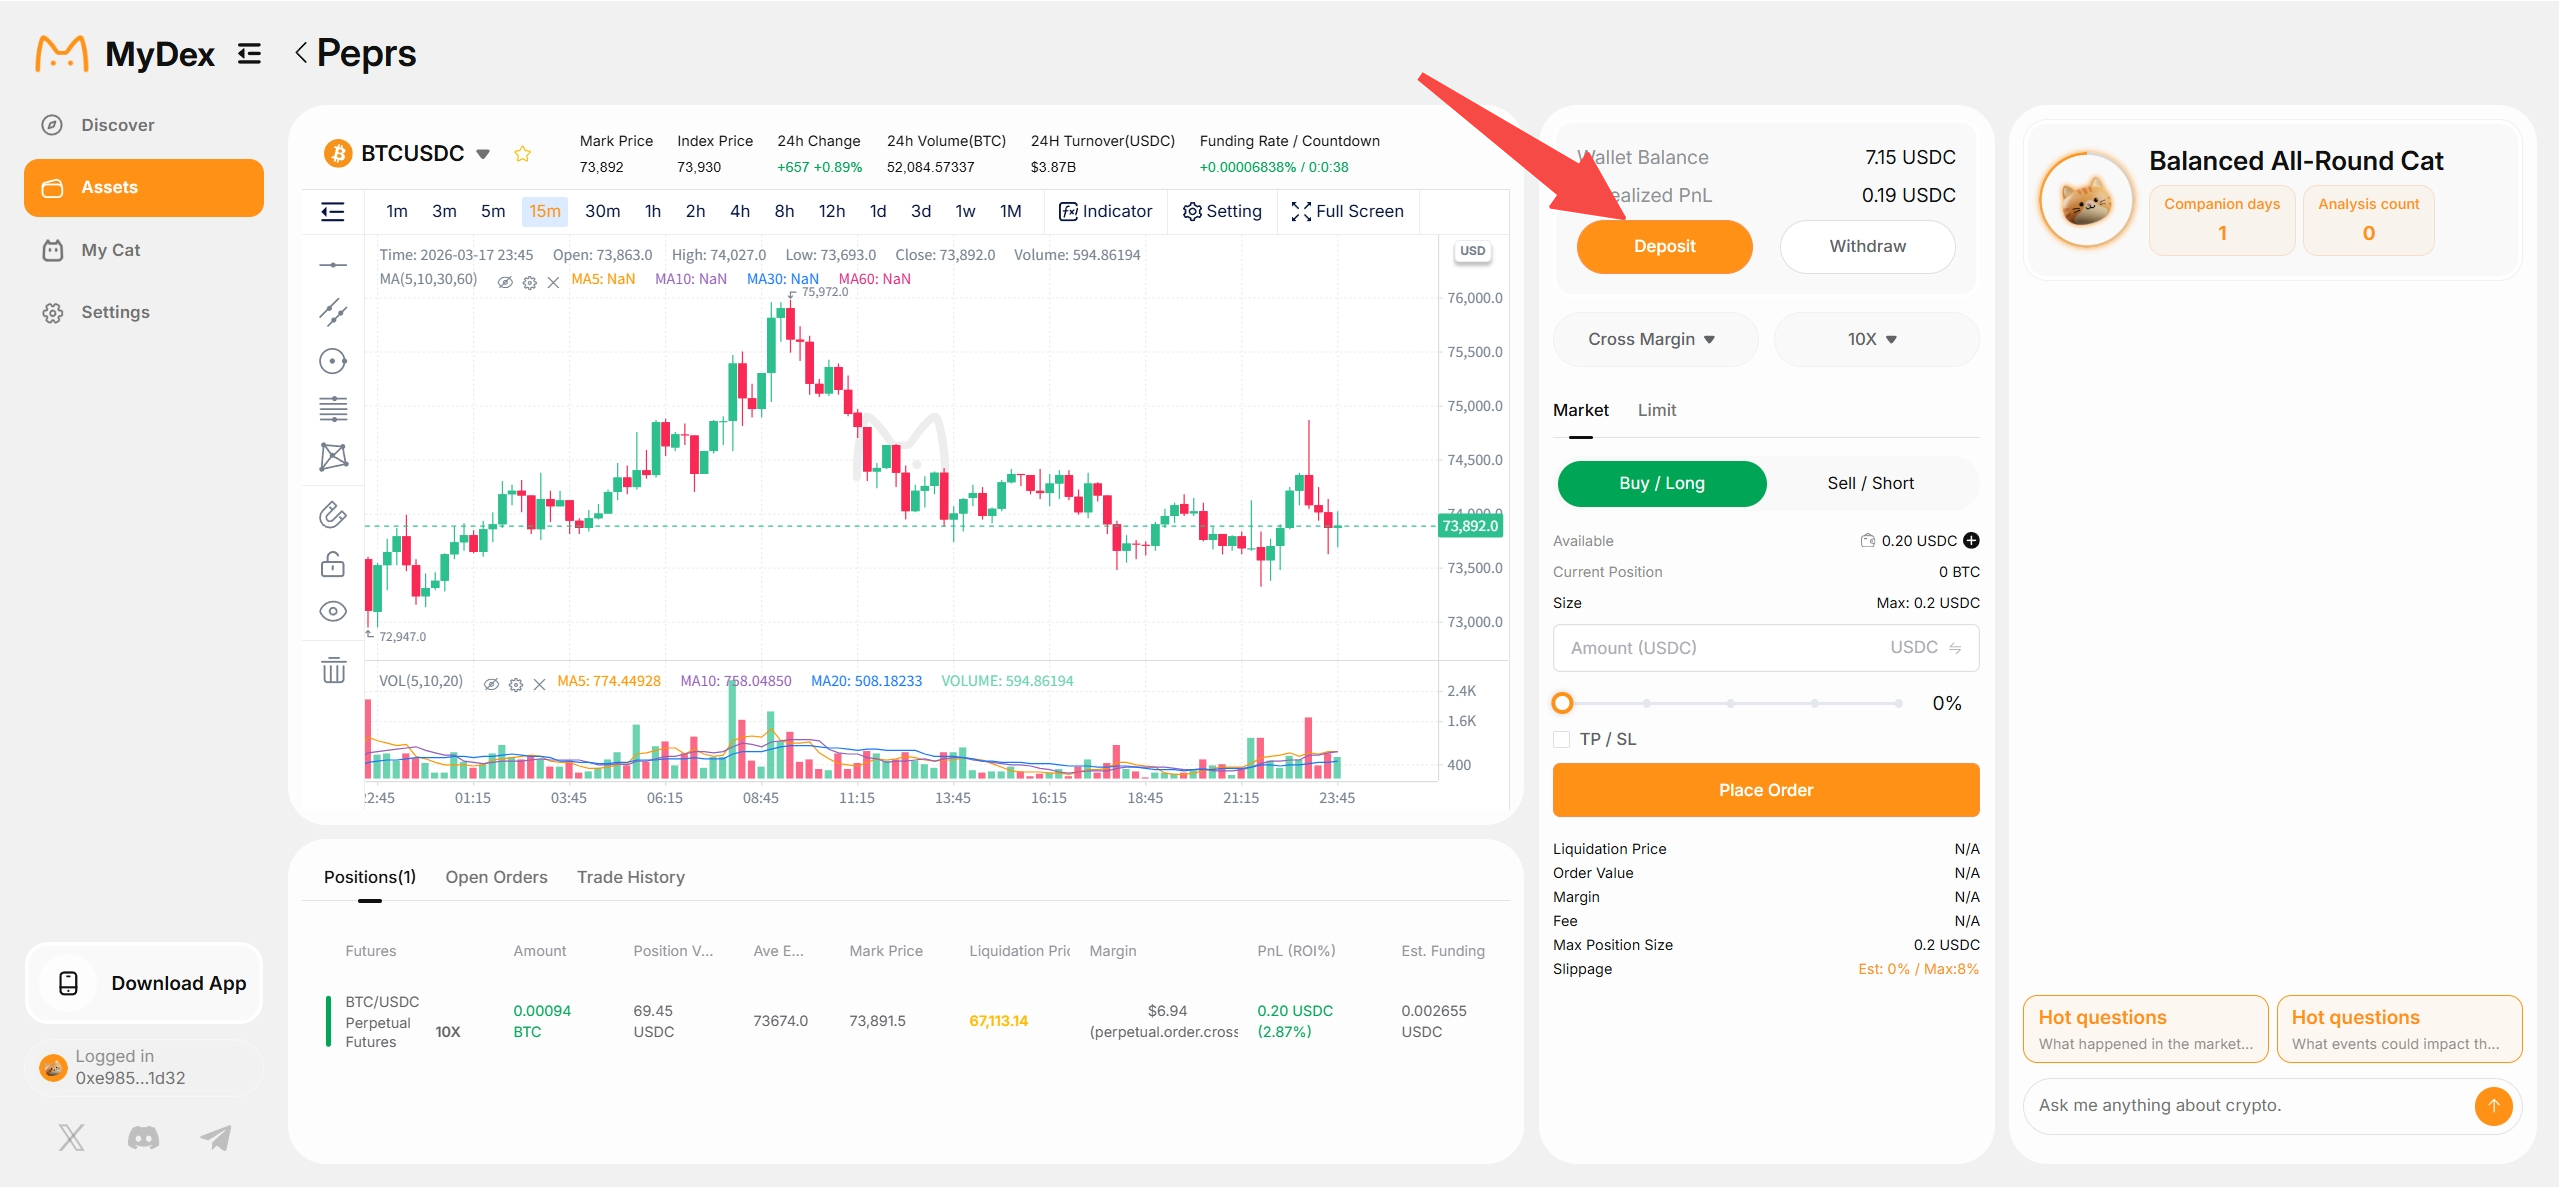Image resolution: width=2559 pixels, height=1187 pixels.
Task: Click the lock drawings icon
Action: pyautogui.click(x=333, y=564)
